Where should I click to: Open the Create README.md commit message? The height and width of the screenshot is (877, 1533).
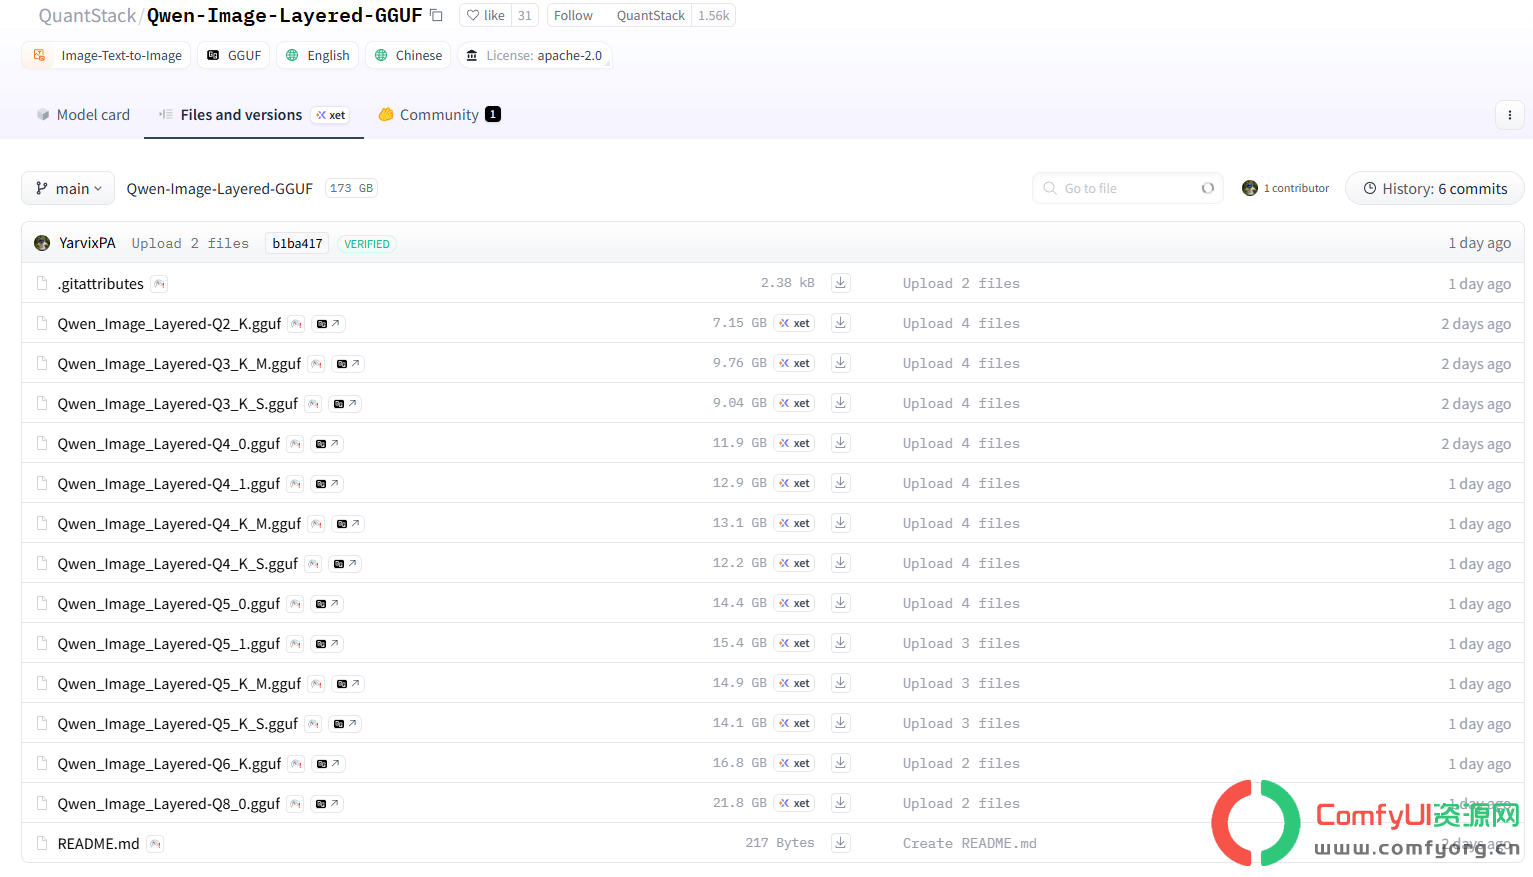pos(970,843)
